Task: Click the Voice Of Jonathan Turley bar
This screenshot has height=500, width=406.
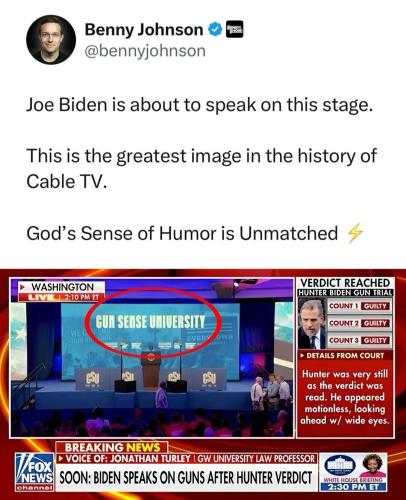Action: [186, 459]
